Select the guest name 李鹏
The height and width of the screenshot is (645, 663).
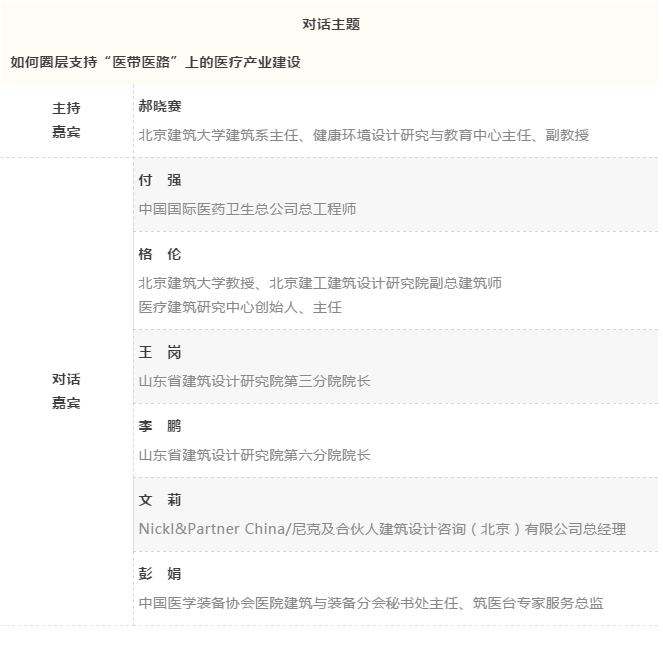point(160,426)
